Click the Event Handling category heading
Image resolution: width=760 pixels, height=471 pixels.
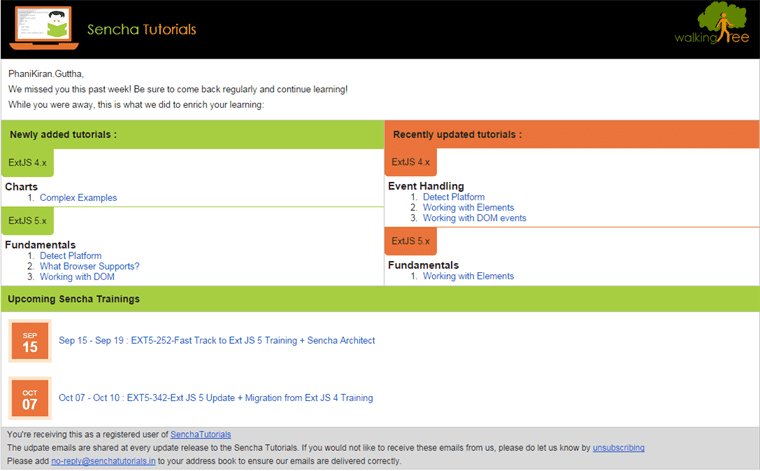[426, 186]
